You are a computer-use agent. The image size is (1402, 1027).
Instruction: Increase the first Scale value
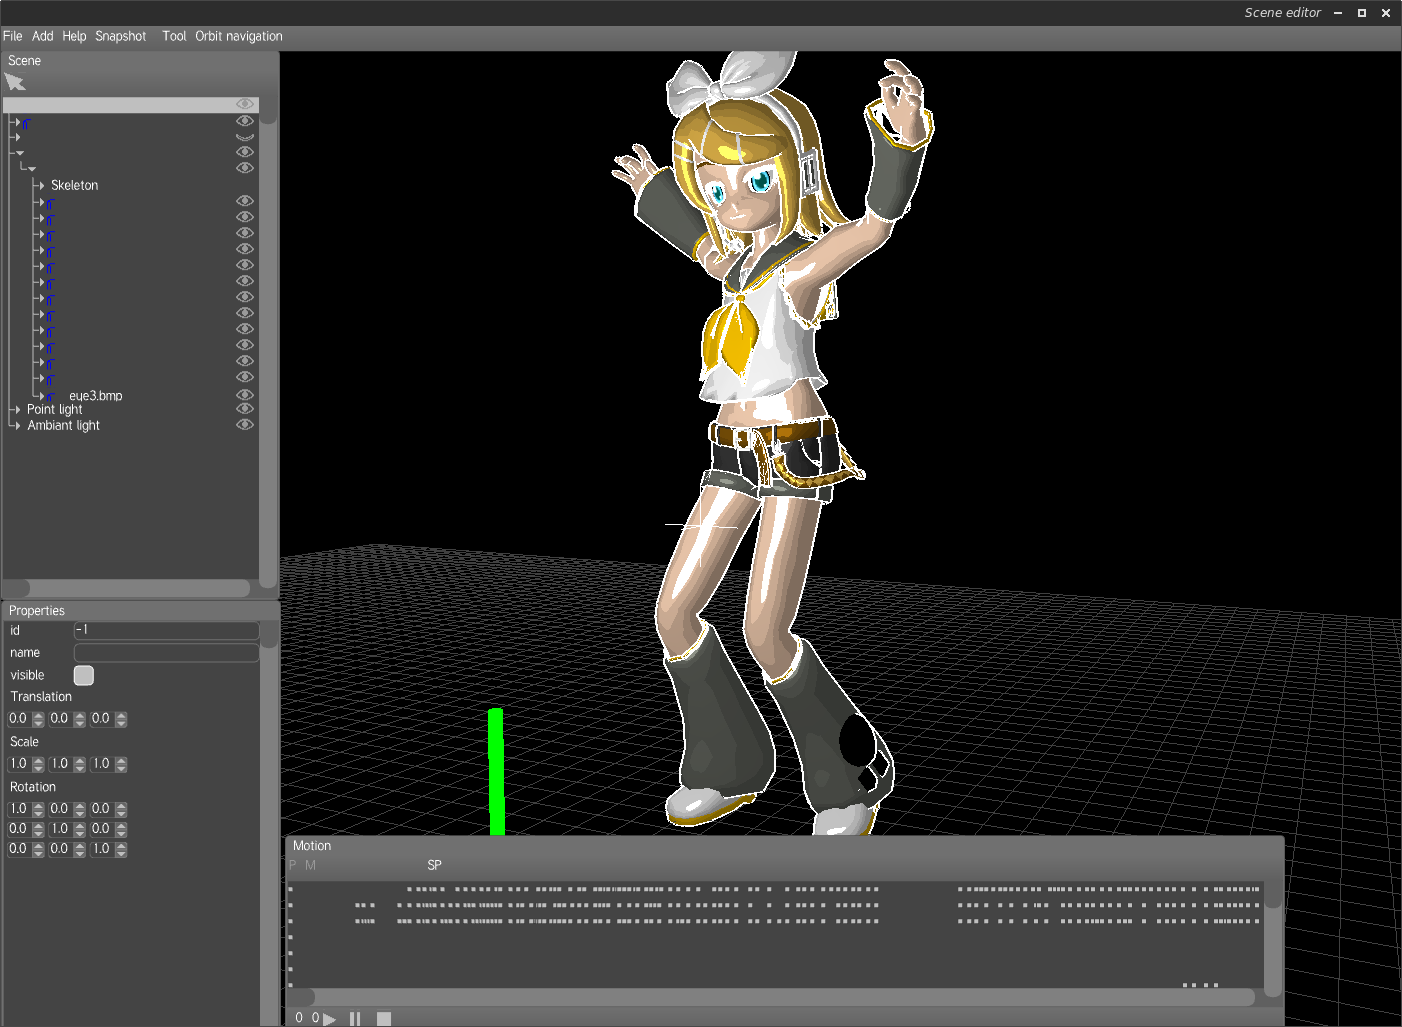tap(38, 760)
